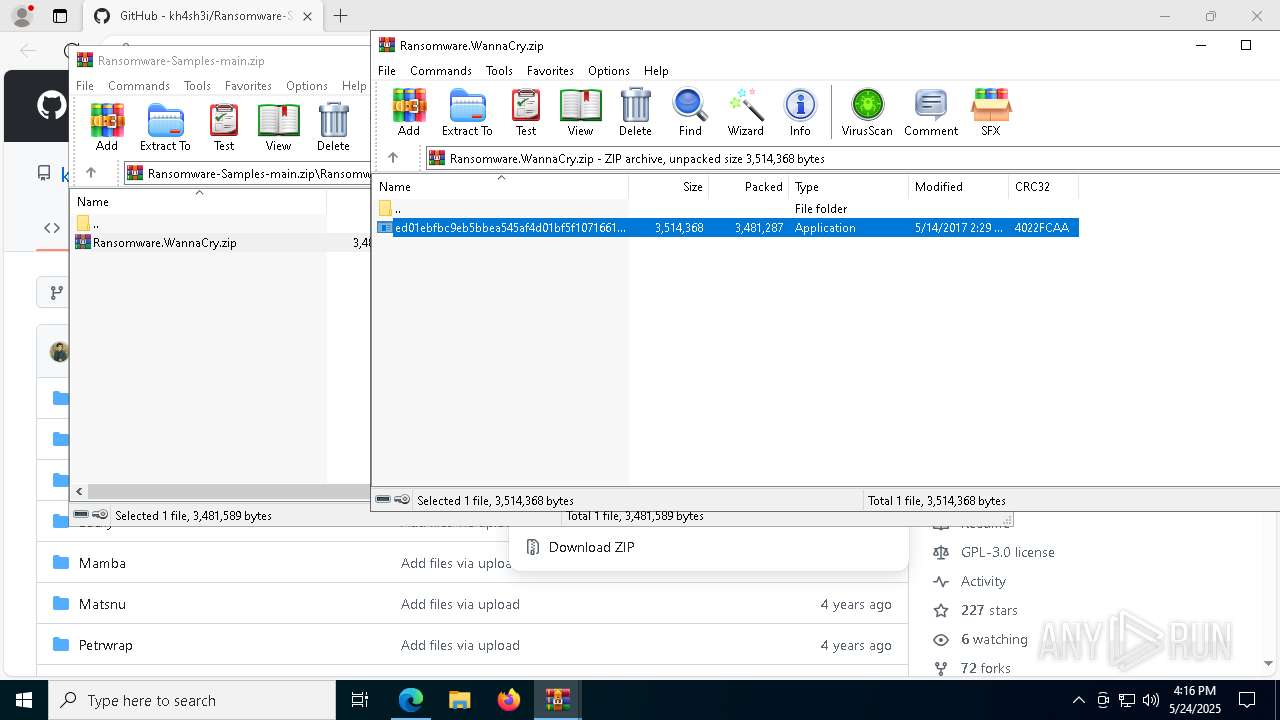Add an archive Comment
This screenshot has height=720, width=1280.
931,112
